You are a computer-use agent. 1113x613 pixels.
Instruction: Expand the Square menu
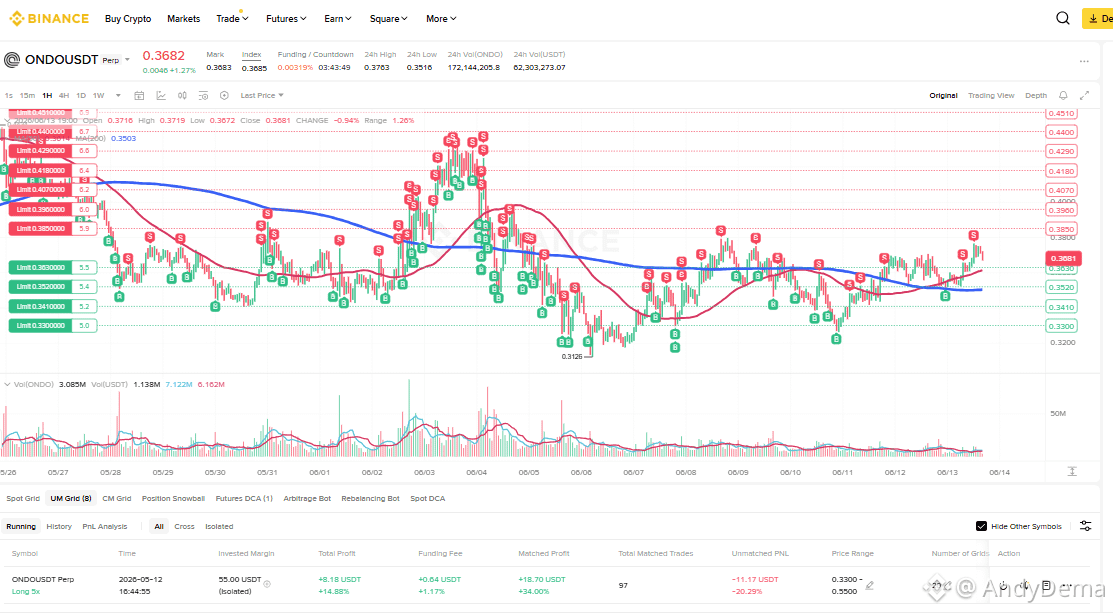pyautogui.click(x=388, y=19)
